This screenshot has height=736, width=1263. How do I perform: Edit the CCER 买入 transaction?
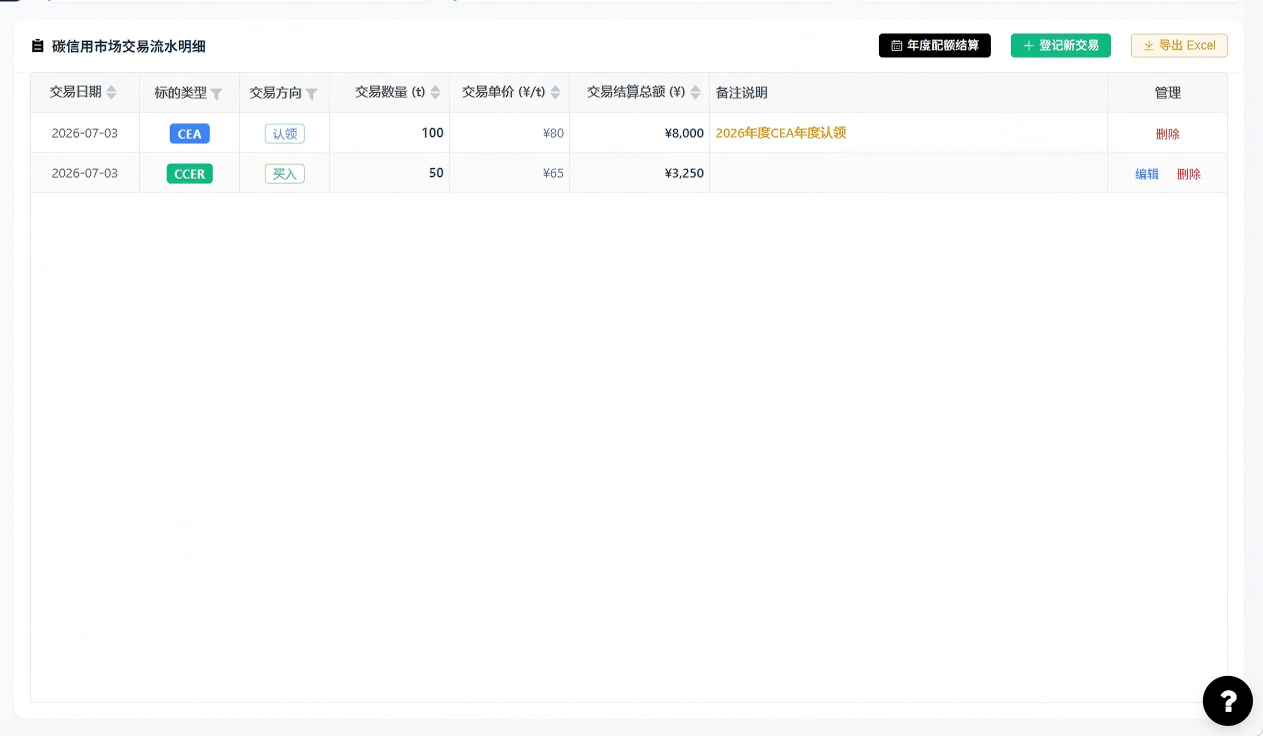[x=1147, y=174]
